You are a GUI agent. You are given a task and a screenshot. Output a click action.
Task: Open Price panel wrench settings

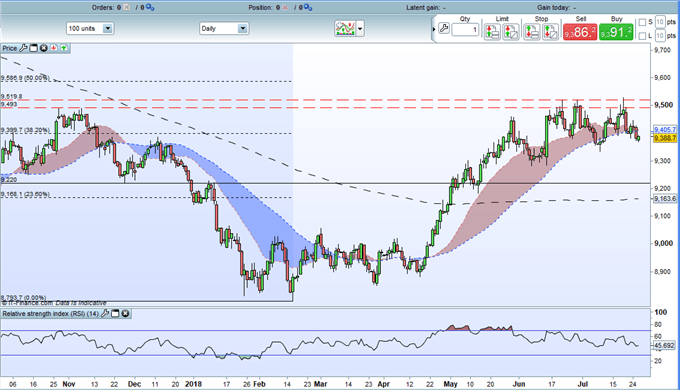(23, 48)
